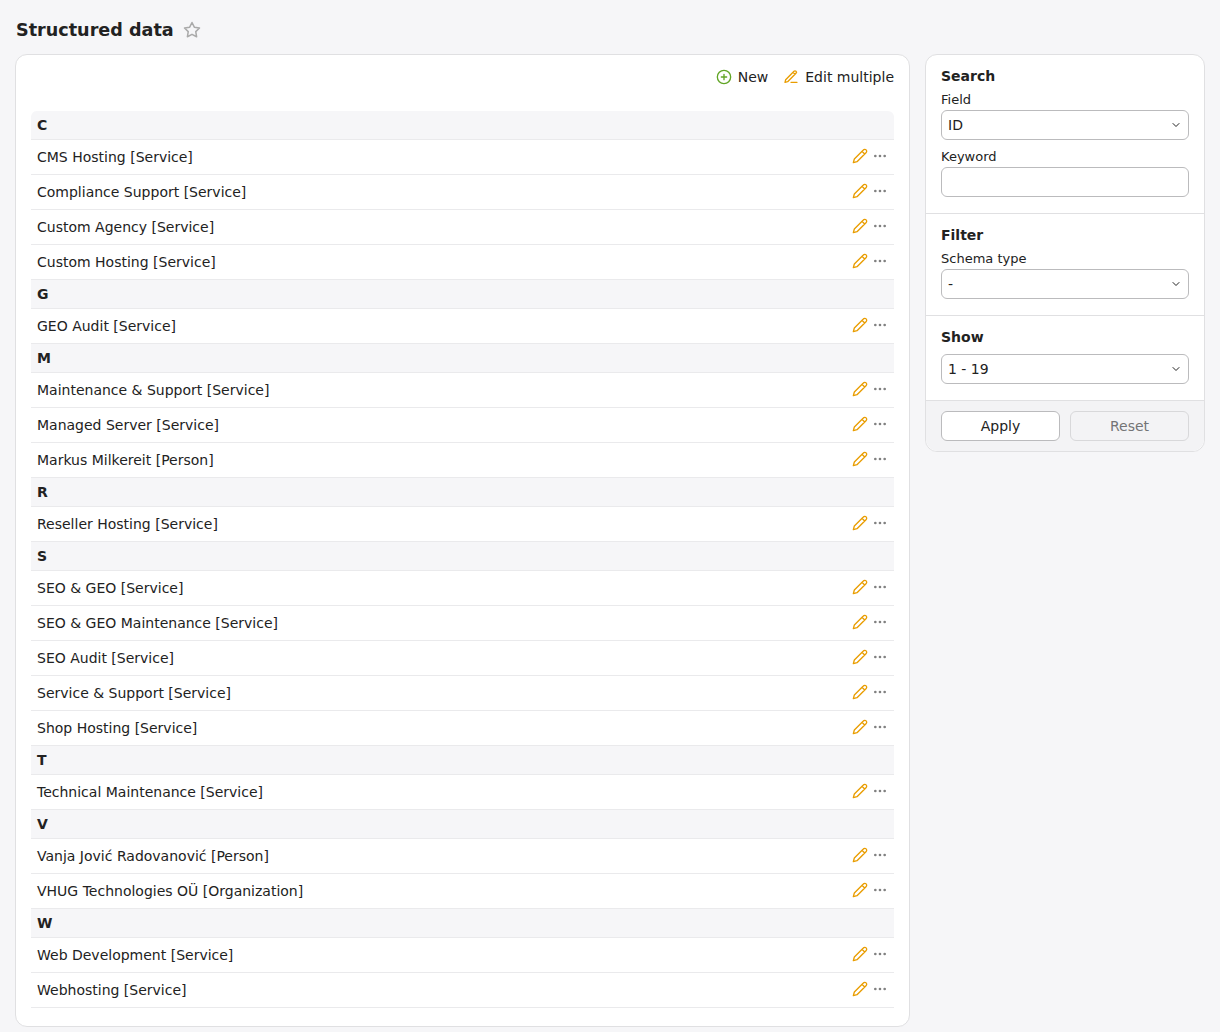Open SEO & GEO Maintenance [Service] entry
Image resolution: width=1220 pixels, height=1032 pixels.
coord(157,623)
